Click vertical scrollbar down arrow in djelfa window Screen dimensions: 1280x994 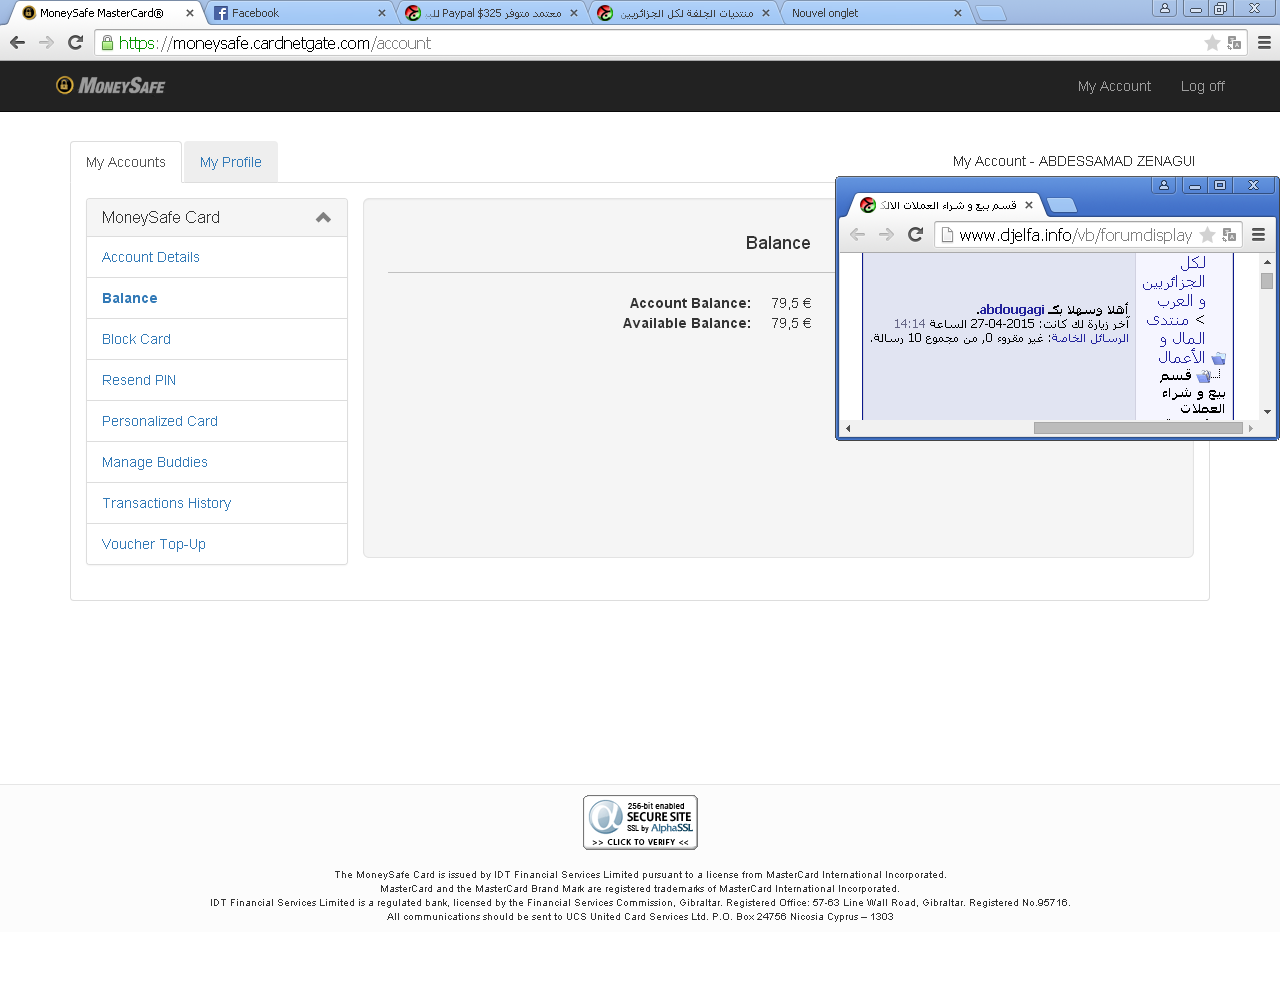pos(1267,412)
